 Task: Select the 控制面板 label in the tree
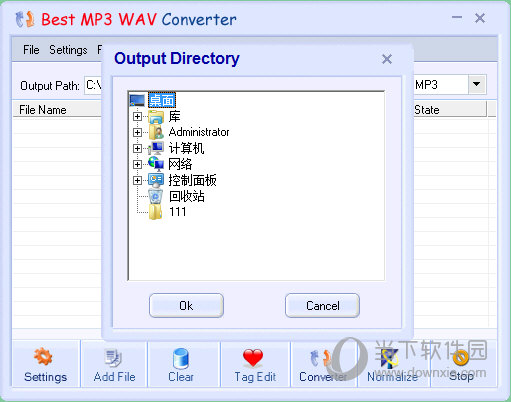pyautogui.click(x=192, y=180)
